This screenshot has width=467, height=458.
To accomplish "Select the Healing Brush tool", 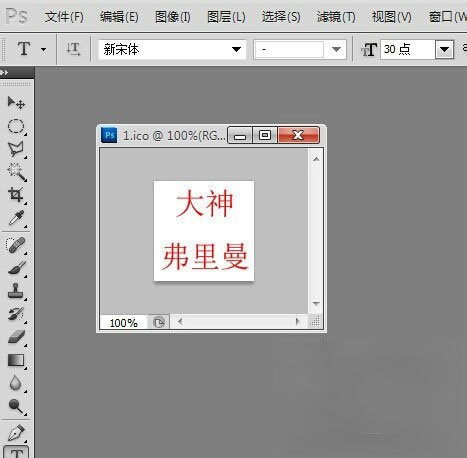I will pos(16,245).
